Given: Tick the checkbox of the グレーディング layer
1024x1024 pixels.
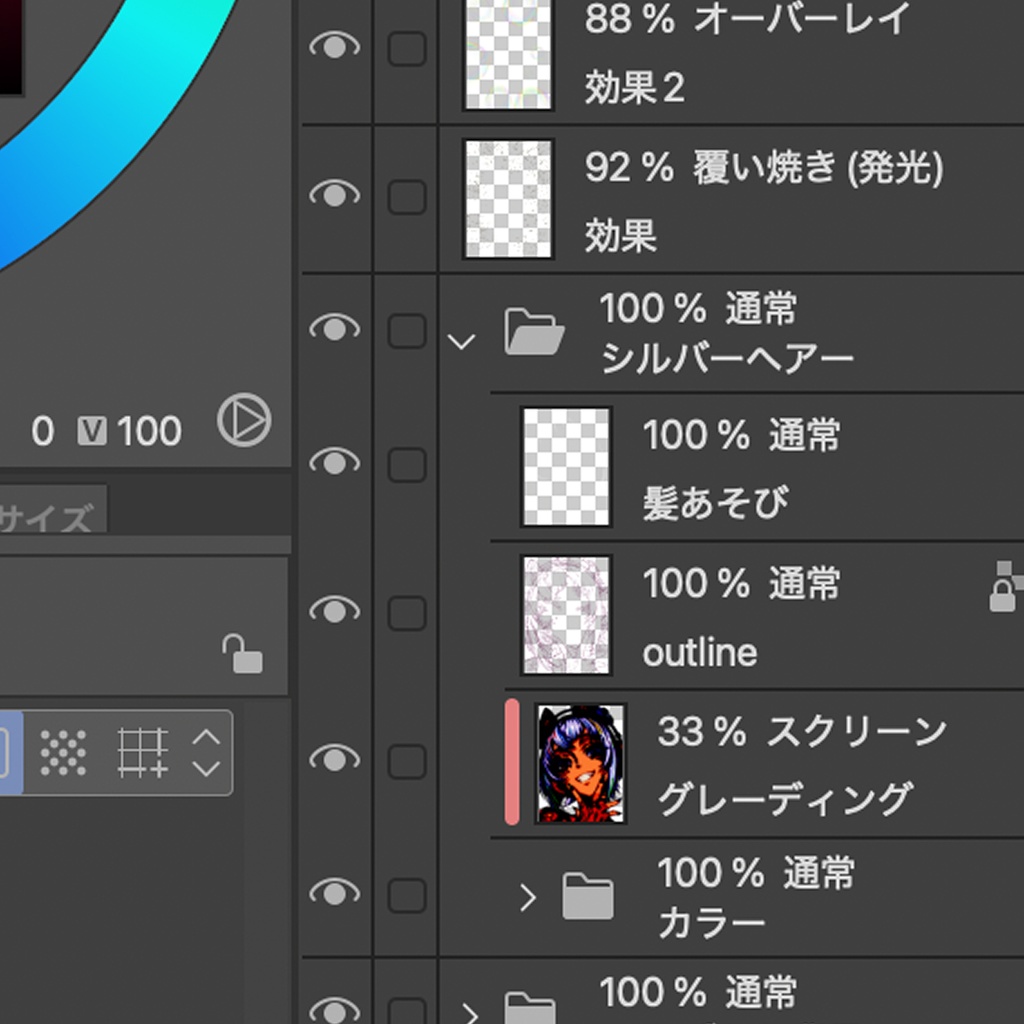Looking at the screenshot, I should point(407,761).
